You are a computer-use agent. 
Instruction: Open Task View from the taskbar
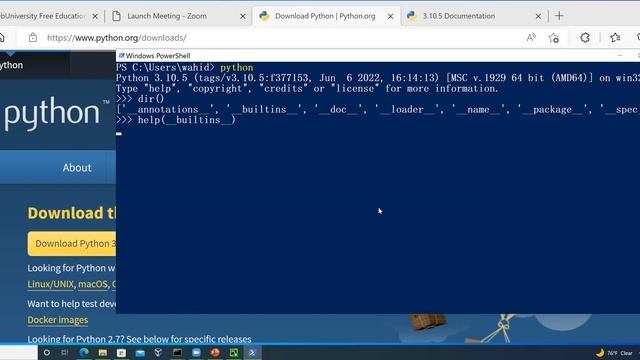click(x=64, y=353)
